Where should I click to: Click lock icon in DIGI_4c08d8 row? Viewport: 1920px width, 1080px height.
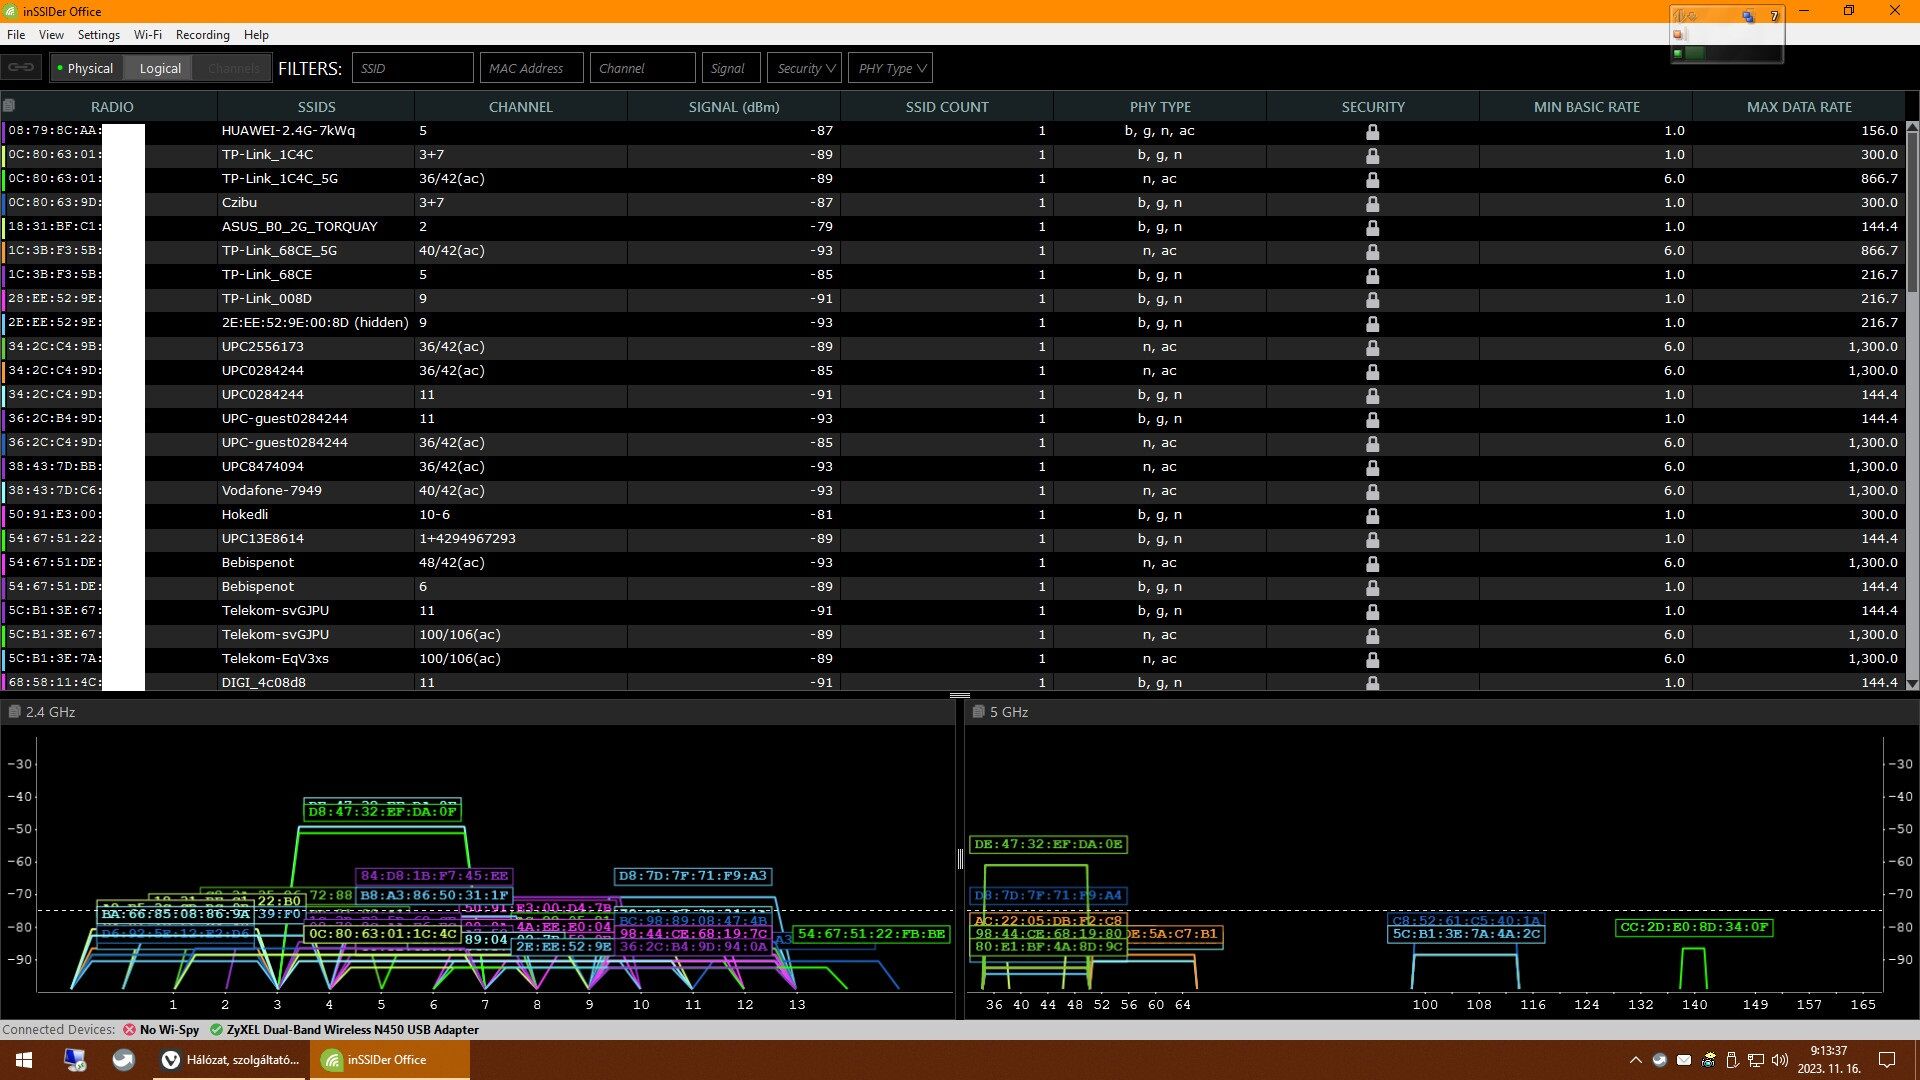click(x=1372, y=682)
